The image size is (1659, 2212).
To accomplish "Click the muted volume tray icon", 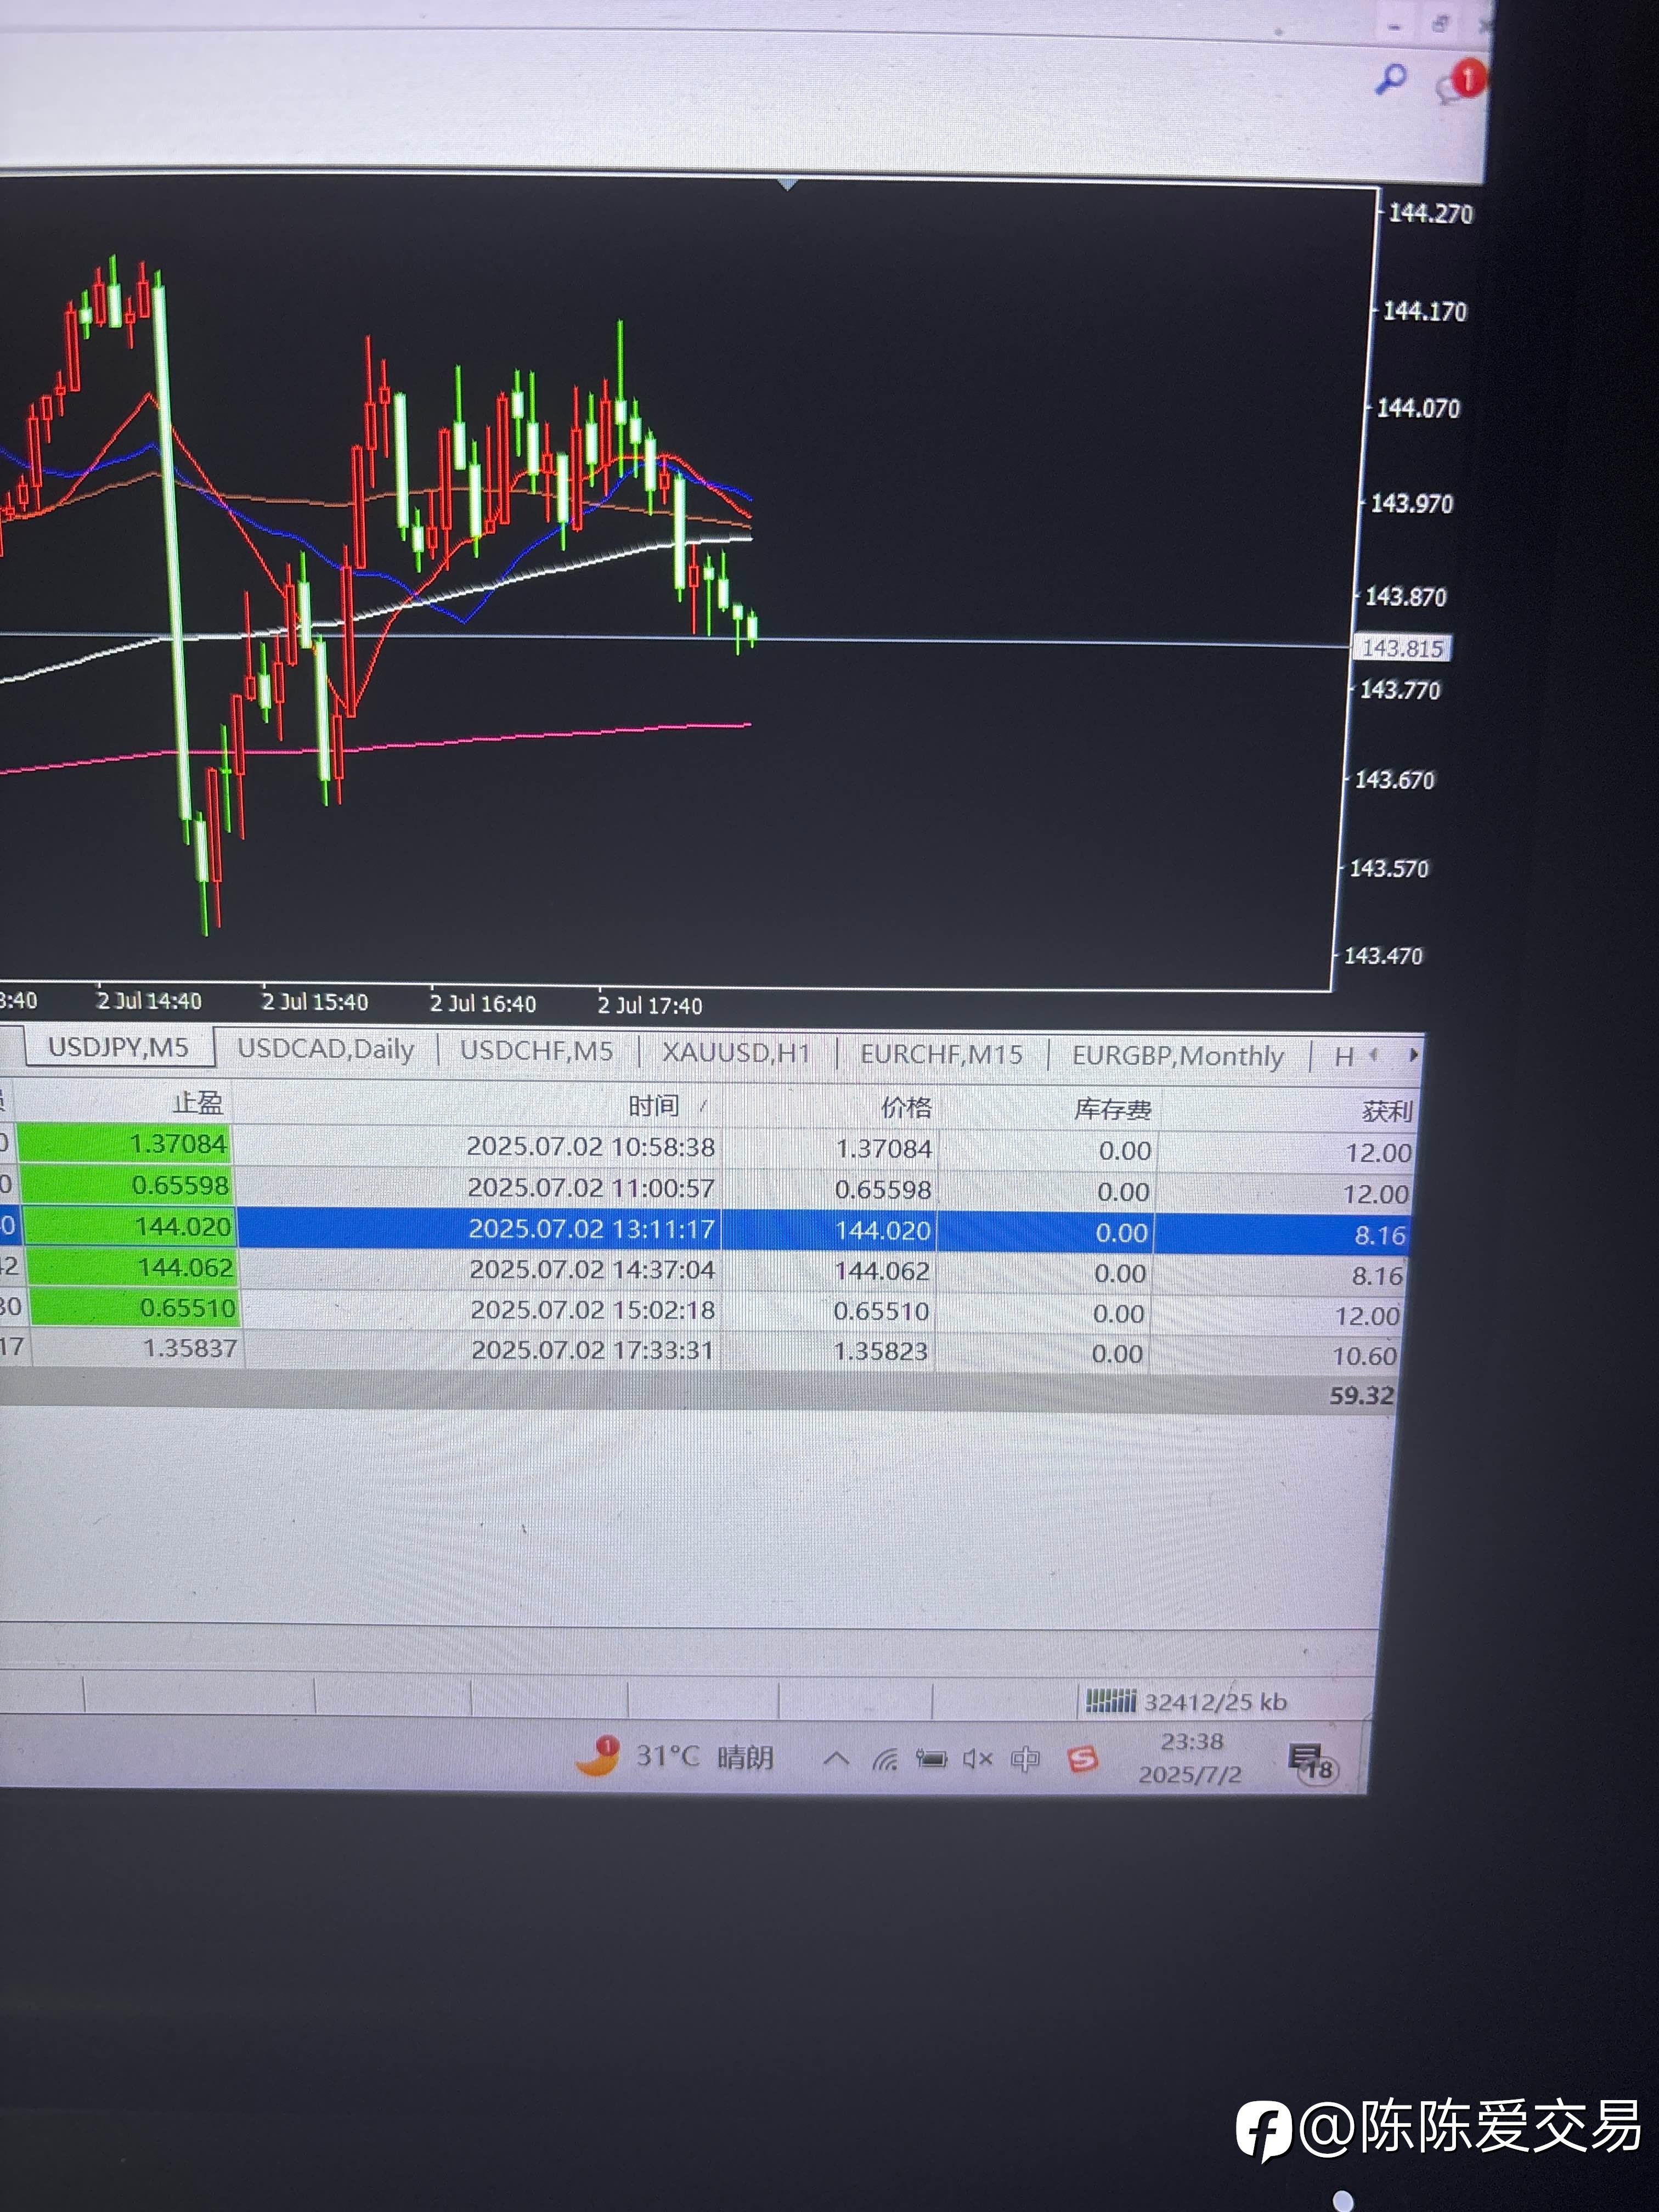I will 977,1759.
